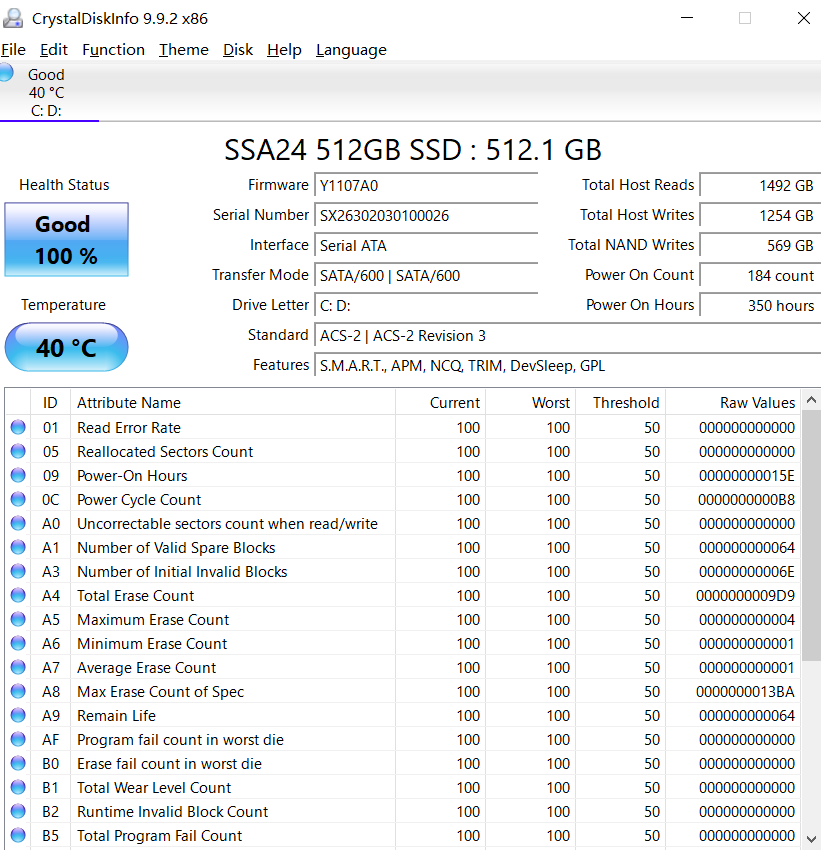
Task: Click the Features field listing S.M.A.R.T.
Action: [567, 365]
